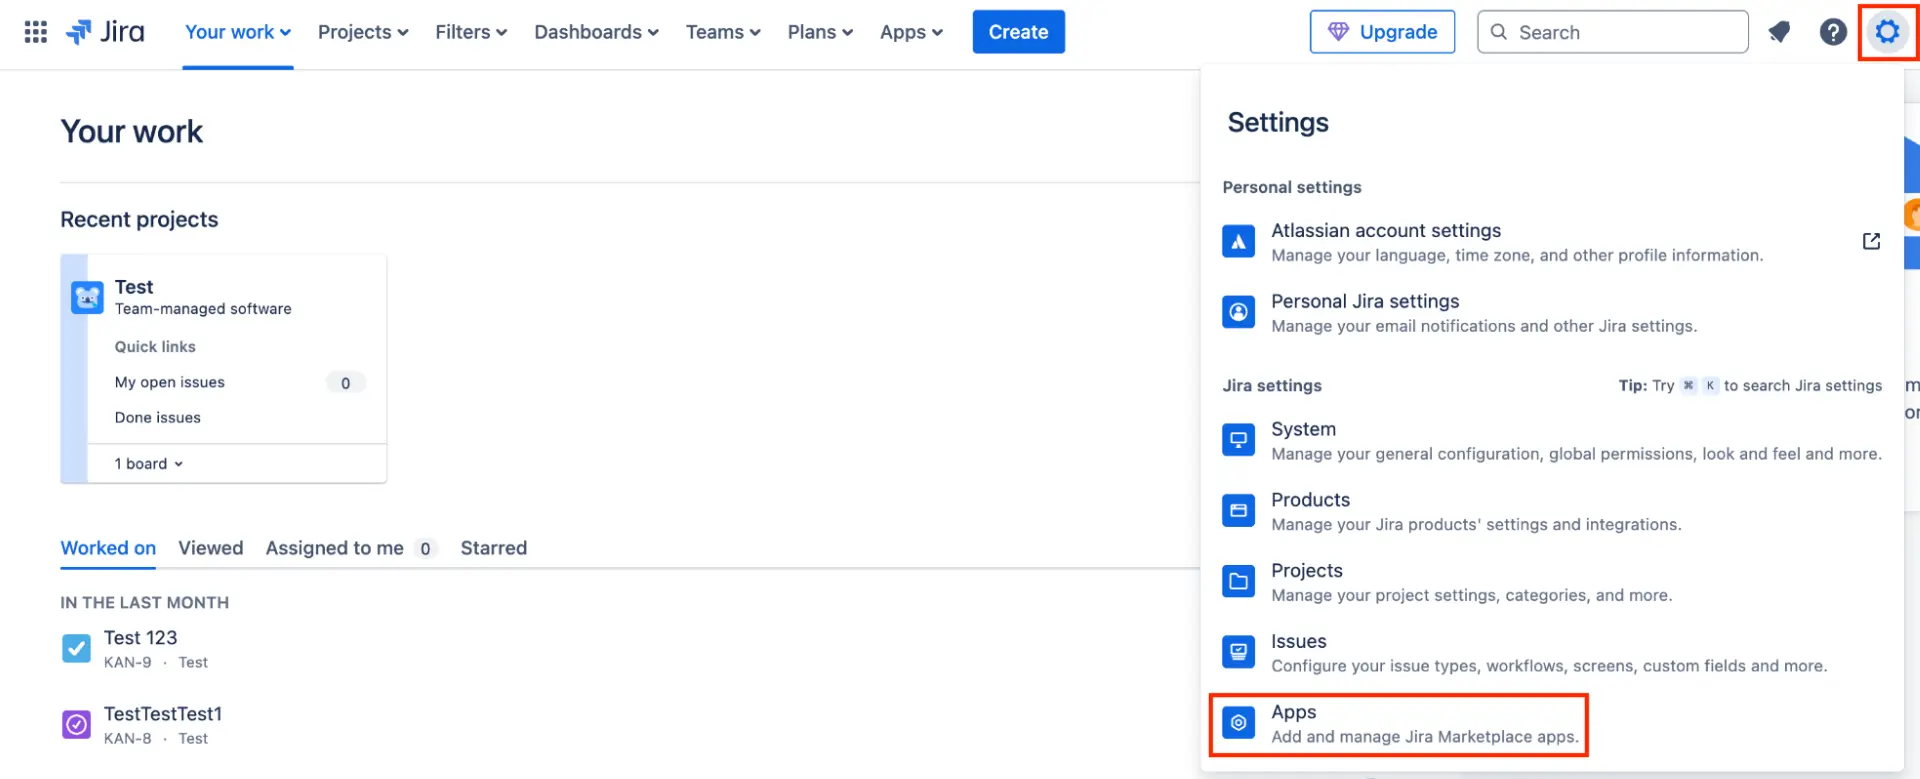Switch to the Starred tab

pyautogui.click(x=493, y=548)
